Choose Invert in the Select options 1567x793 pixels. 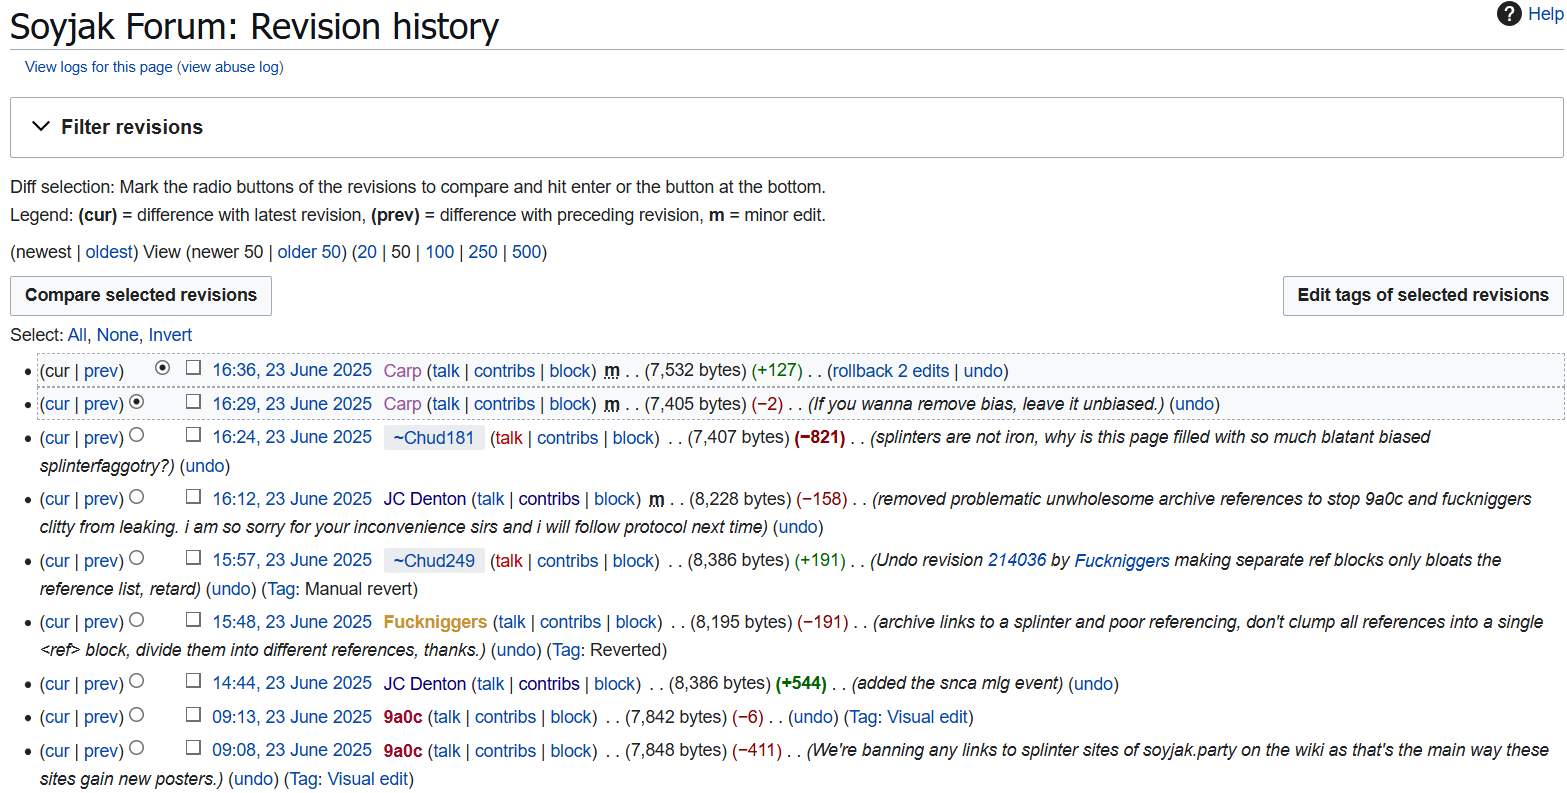tap(170, 335)
